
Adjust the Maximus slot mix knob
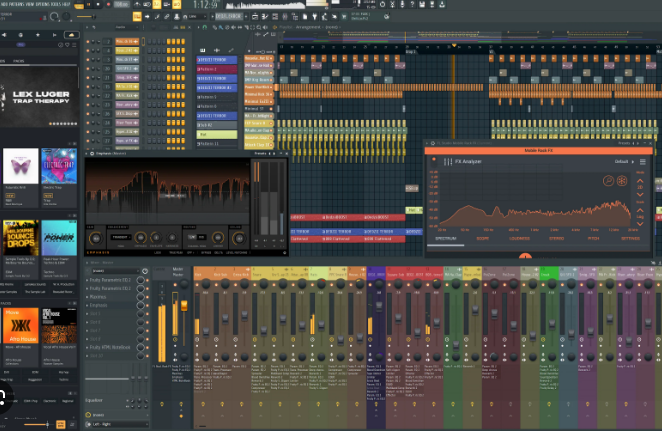coord(141,297)
